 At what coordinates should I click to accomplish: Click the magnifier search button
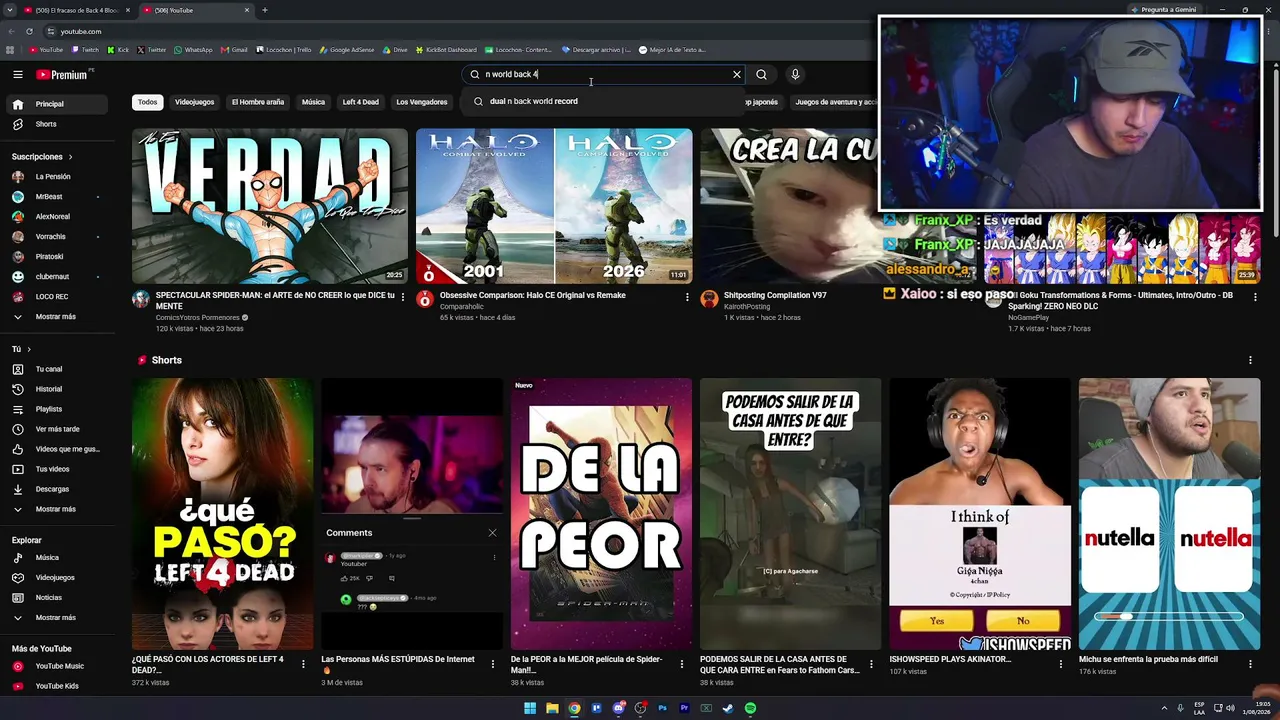[x=761, y=74]
